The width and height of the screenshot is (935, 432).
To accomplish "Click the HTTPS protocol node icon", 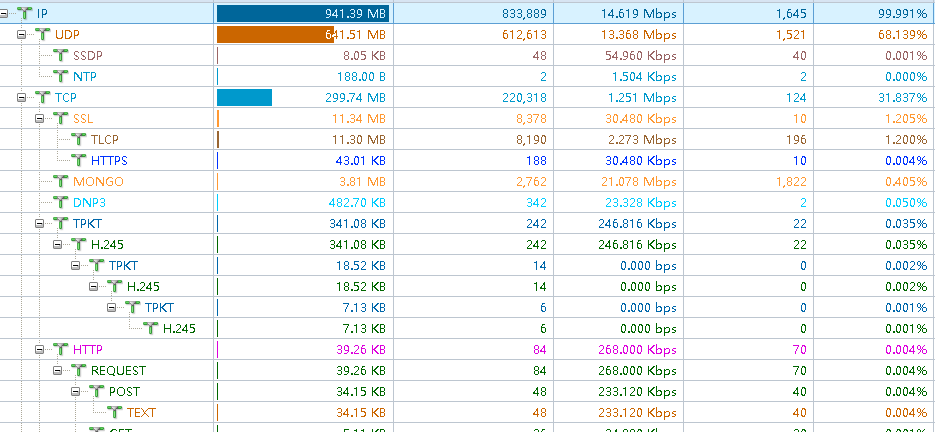I will (x=79, y=161).
